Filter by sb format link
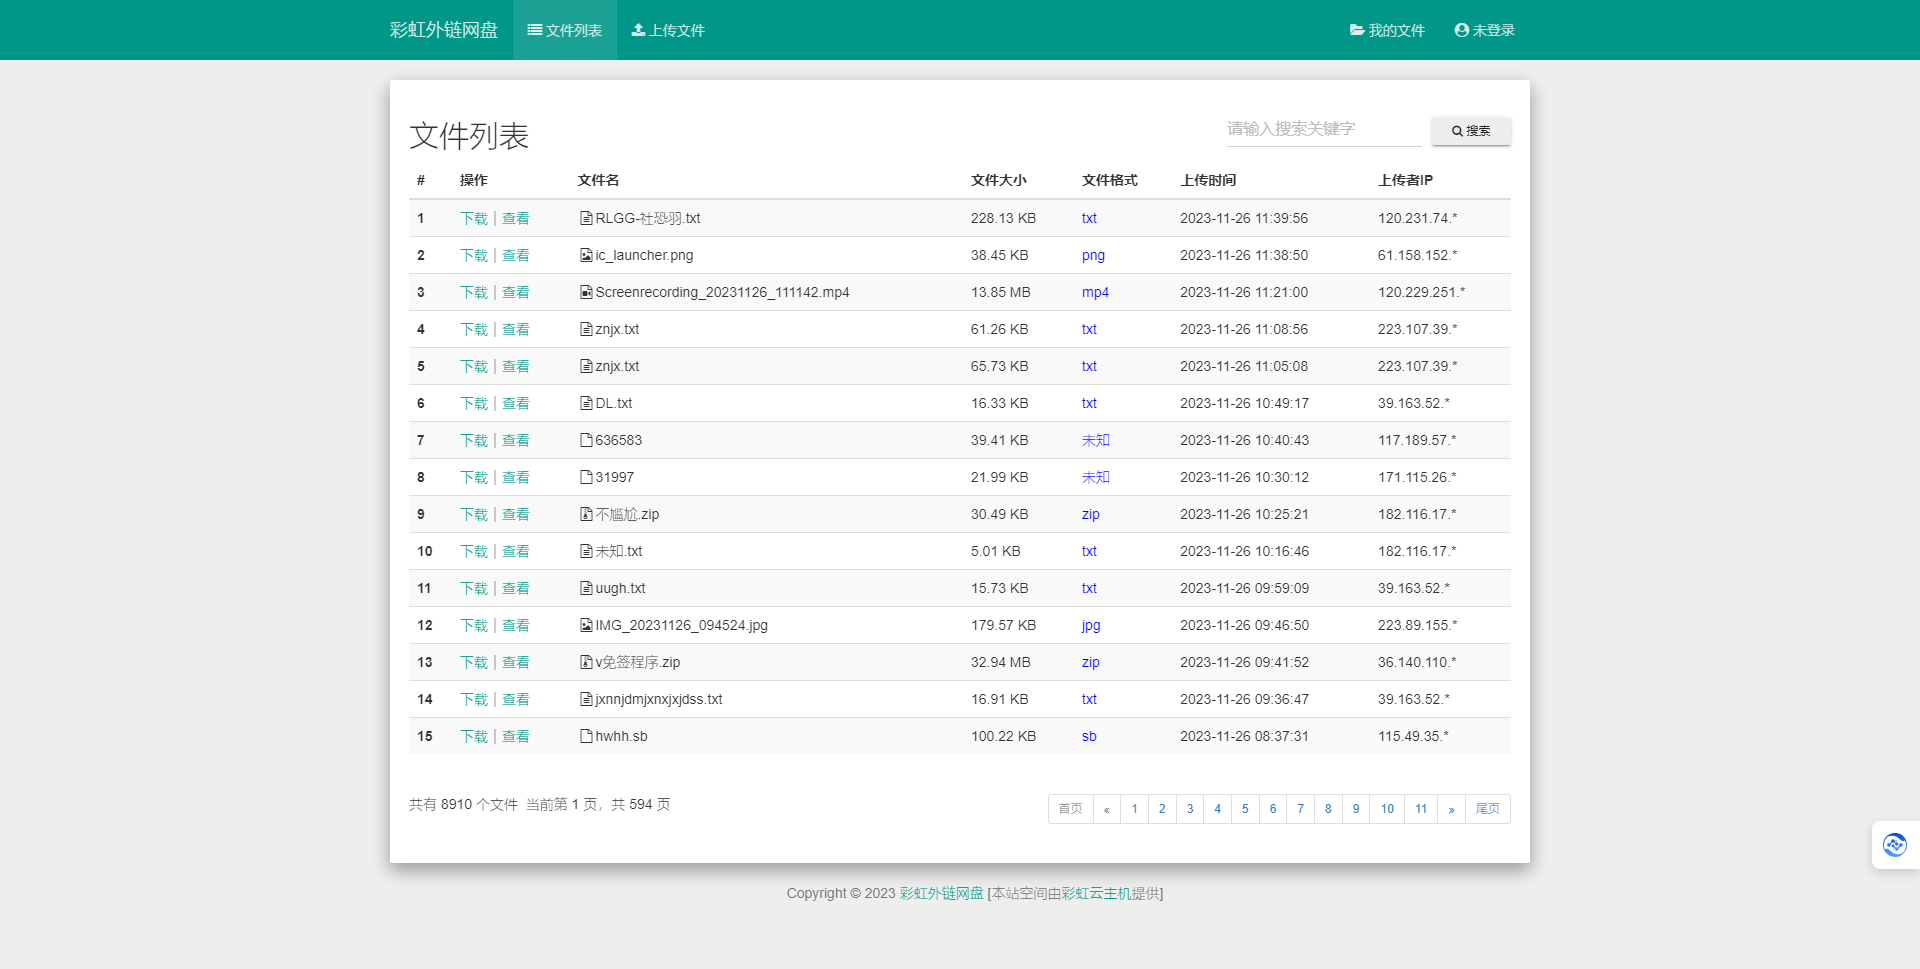 pyautogui.click(x=1089, y=736)
